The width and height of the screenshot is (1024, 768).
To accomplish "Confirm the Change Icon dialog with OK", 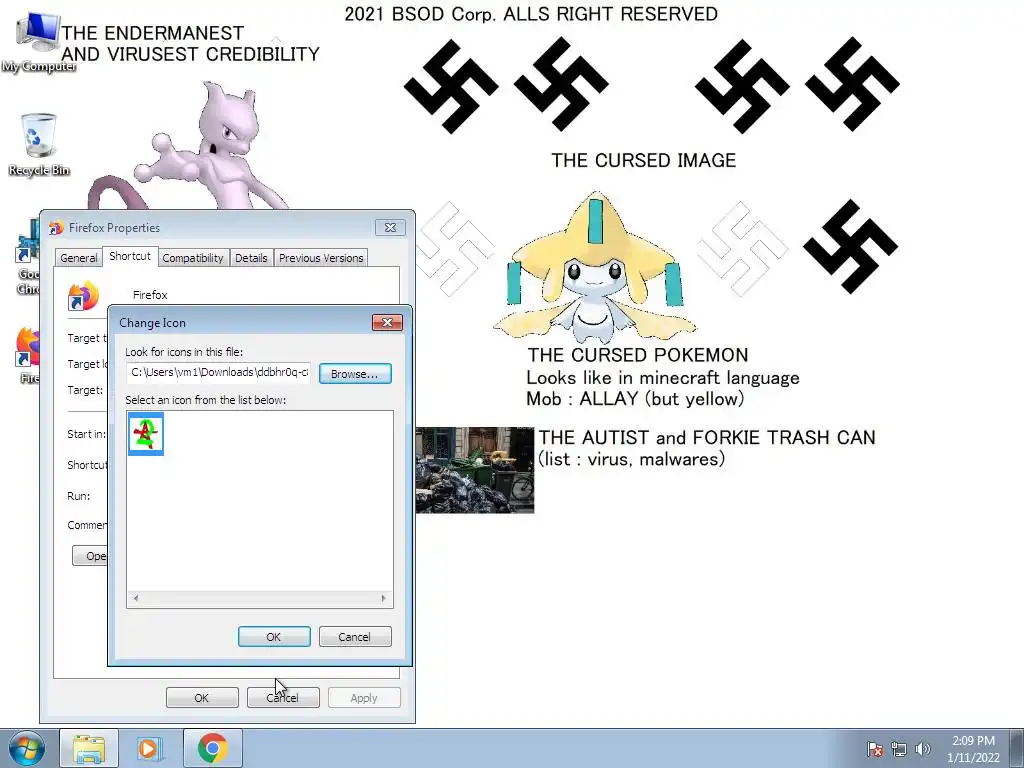I will 274,637.
